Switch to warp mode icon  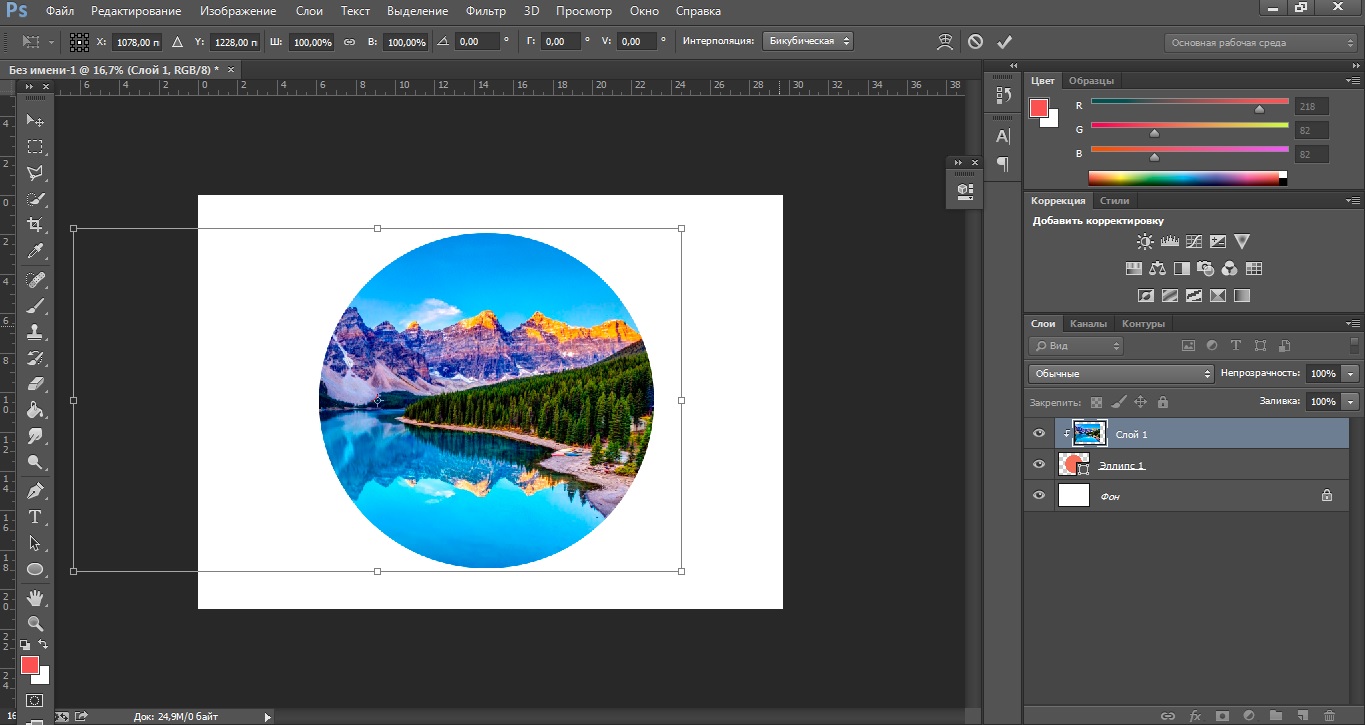coord(945,42)
